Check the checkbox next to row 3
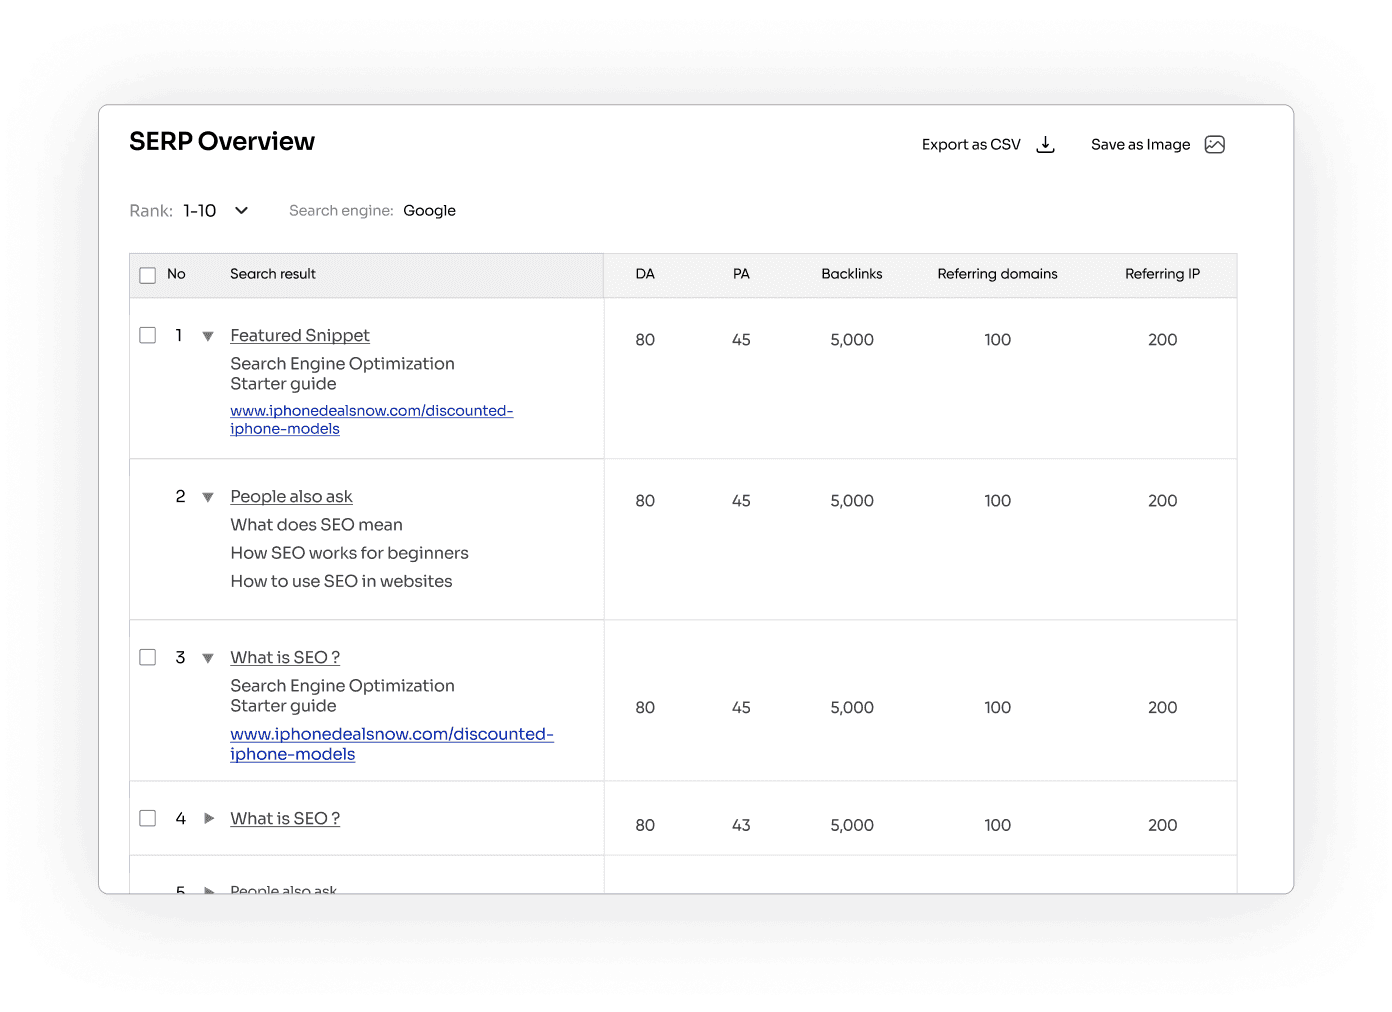This screenshot has height=1012, width=1392. (x=147, y=657)
